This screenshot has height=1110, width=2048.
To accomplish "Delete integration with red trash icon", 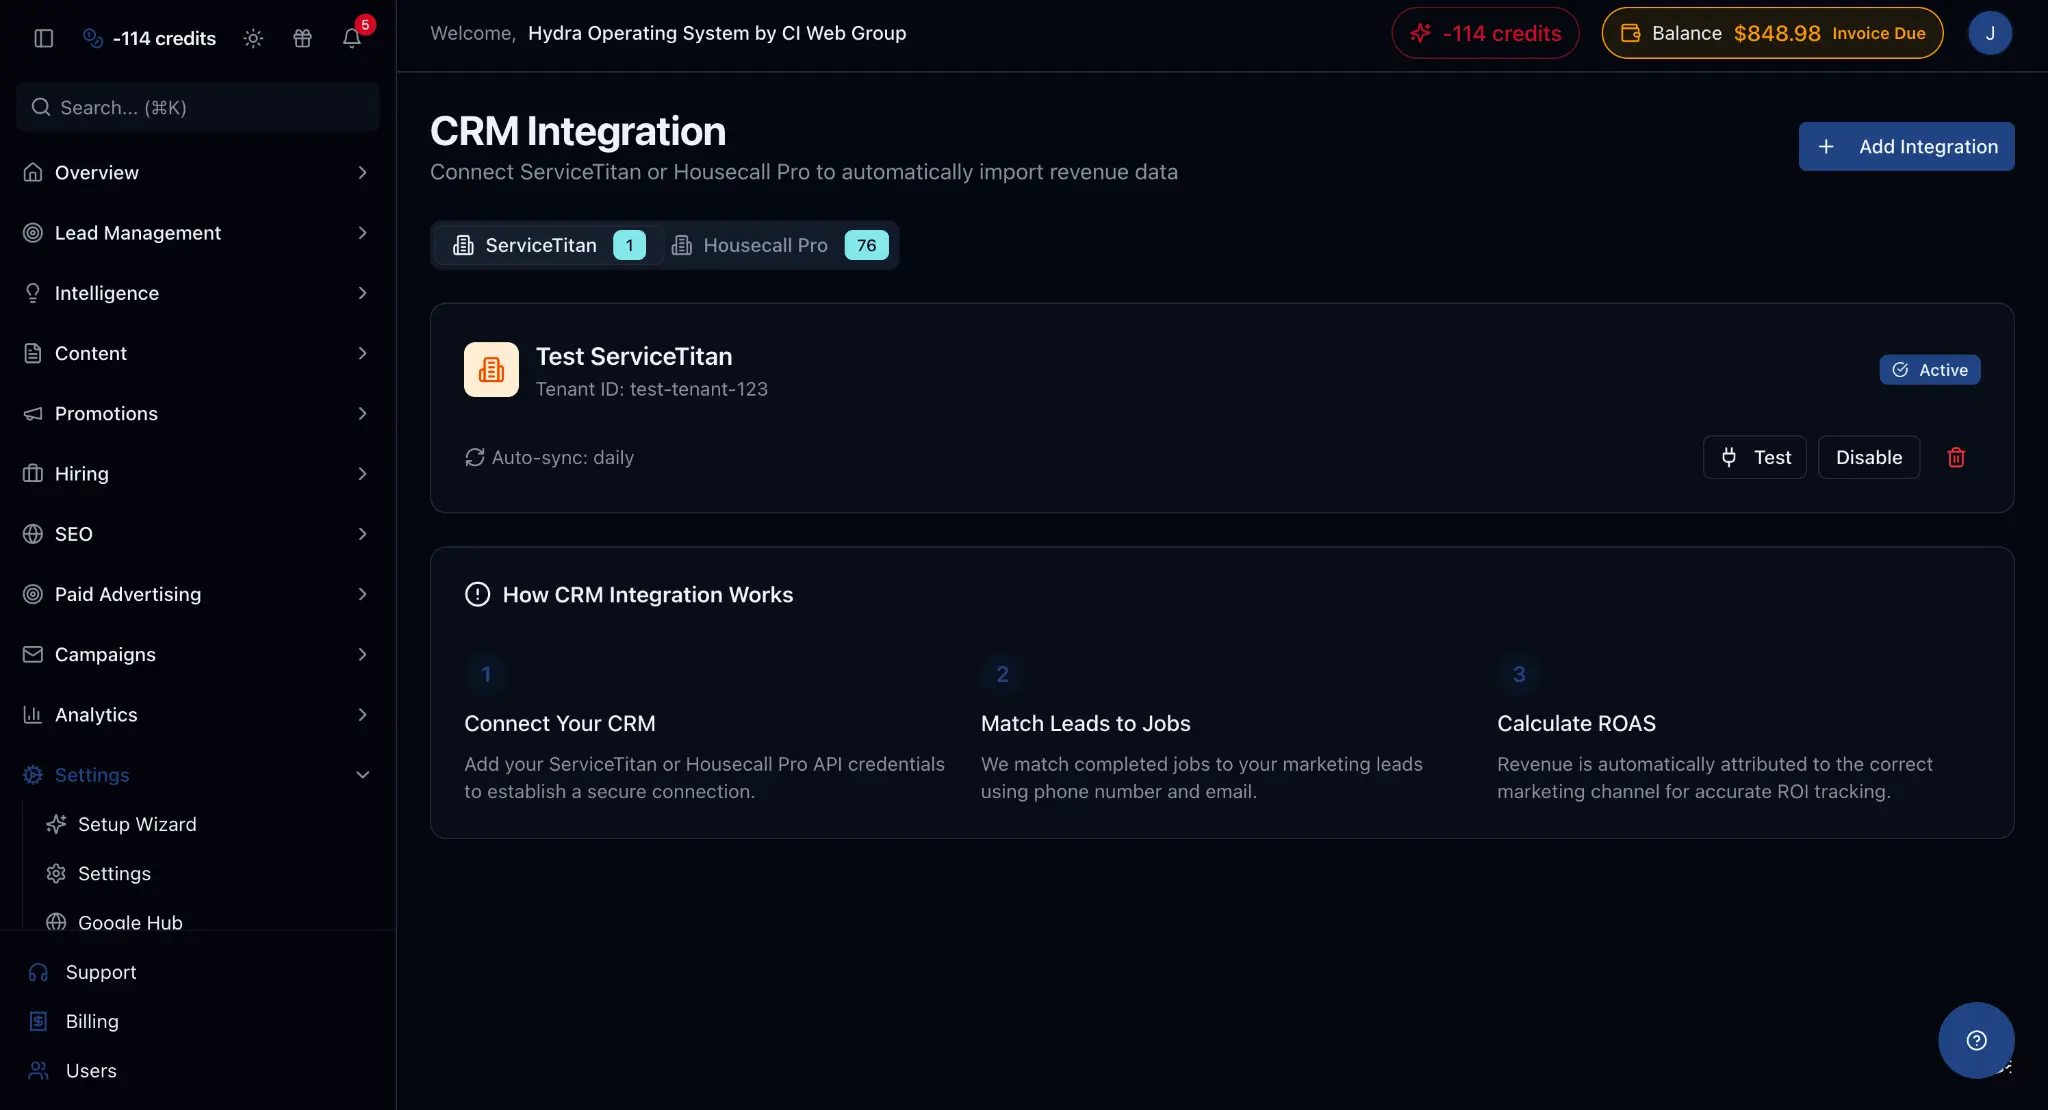I will (1956, 457).
